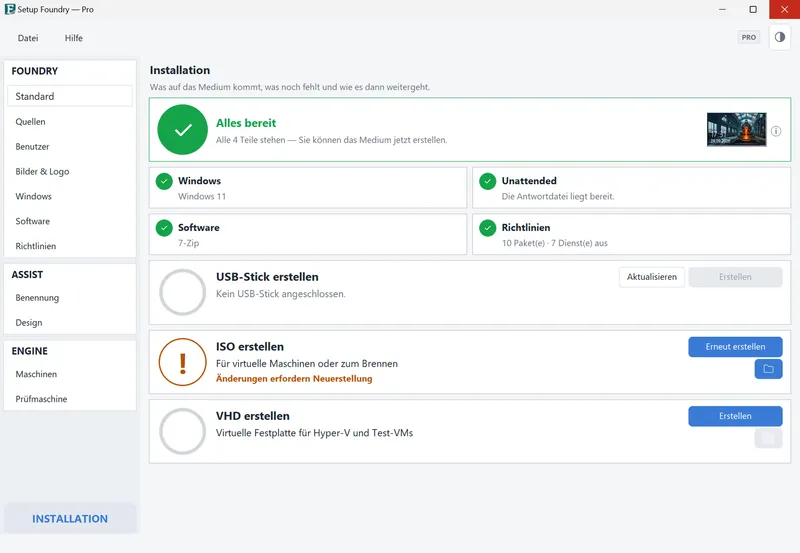Click 'Für virtuelle Maschinen oder zum Brennen' text

307,364
